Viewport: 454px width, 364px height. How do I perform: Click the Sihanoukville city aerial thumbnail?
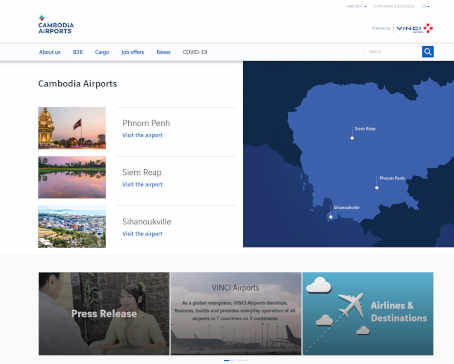72,227
